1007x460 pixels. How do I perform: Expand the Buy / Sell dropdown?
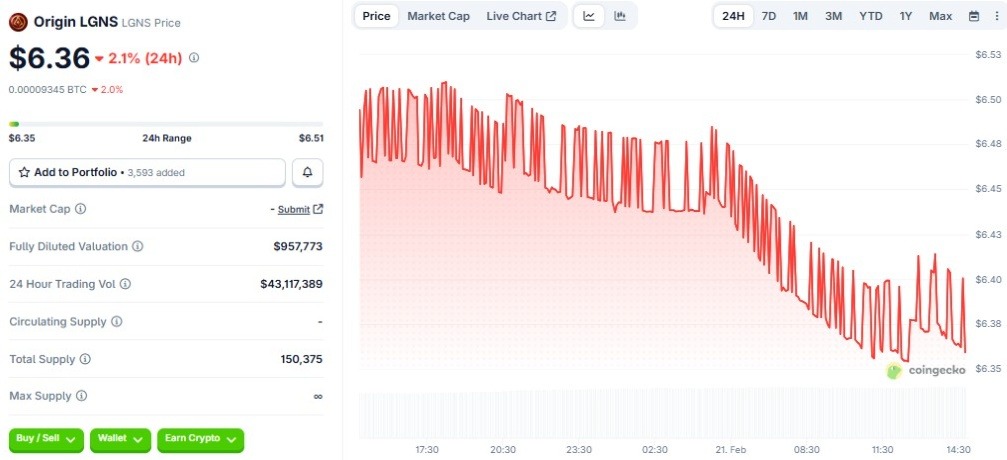[46, 439]
